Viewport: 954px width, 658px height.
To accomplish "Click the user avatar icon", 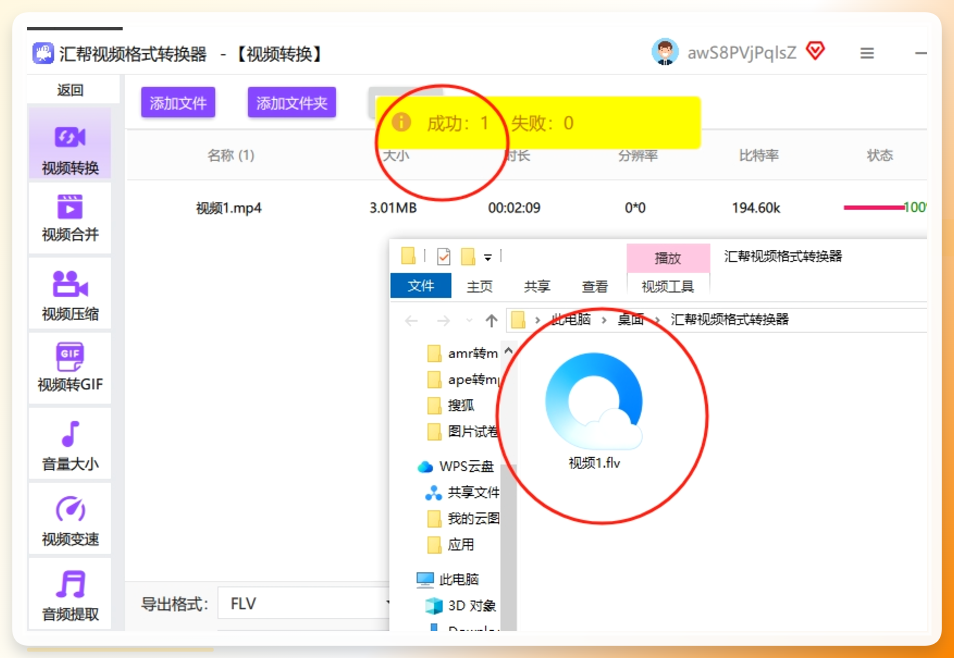I will coord(665,52).
